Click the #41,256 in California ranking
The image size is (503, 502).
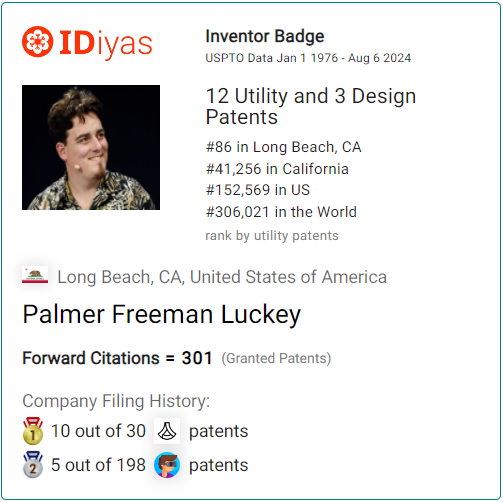pyautogui.click(x=277, y=169)
